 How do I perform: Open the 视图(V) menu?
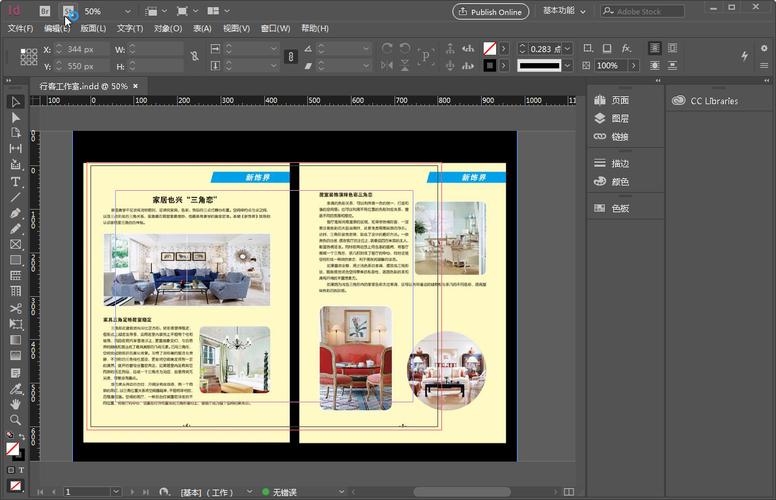[236, 28]
